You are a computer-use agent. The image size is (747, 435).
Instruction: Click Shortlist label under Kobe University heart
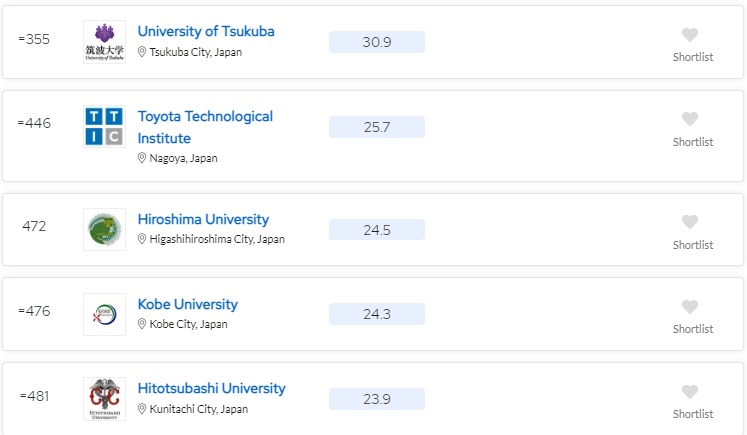point(693,329)
